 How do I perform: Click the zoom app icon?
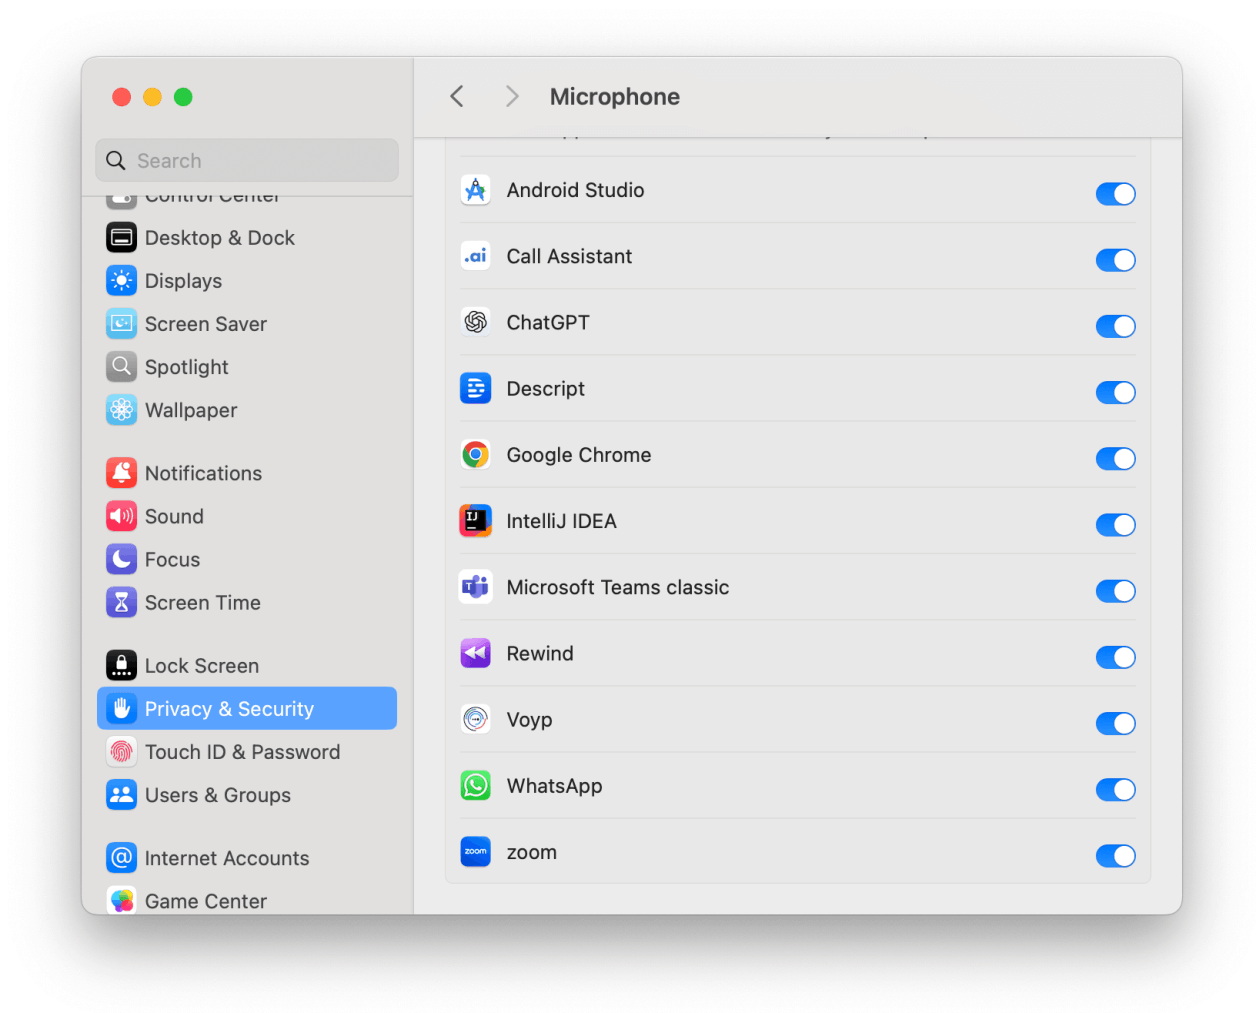[x=475, y=852]
